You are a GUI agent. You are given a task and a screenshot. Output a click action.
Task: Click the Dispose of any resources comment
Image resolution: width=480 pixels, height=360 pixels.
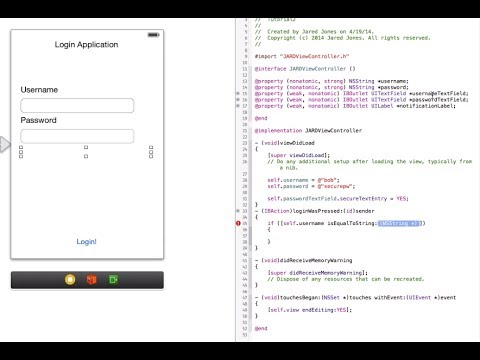tap(346, 279)
